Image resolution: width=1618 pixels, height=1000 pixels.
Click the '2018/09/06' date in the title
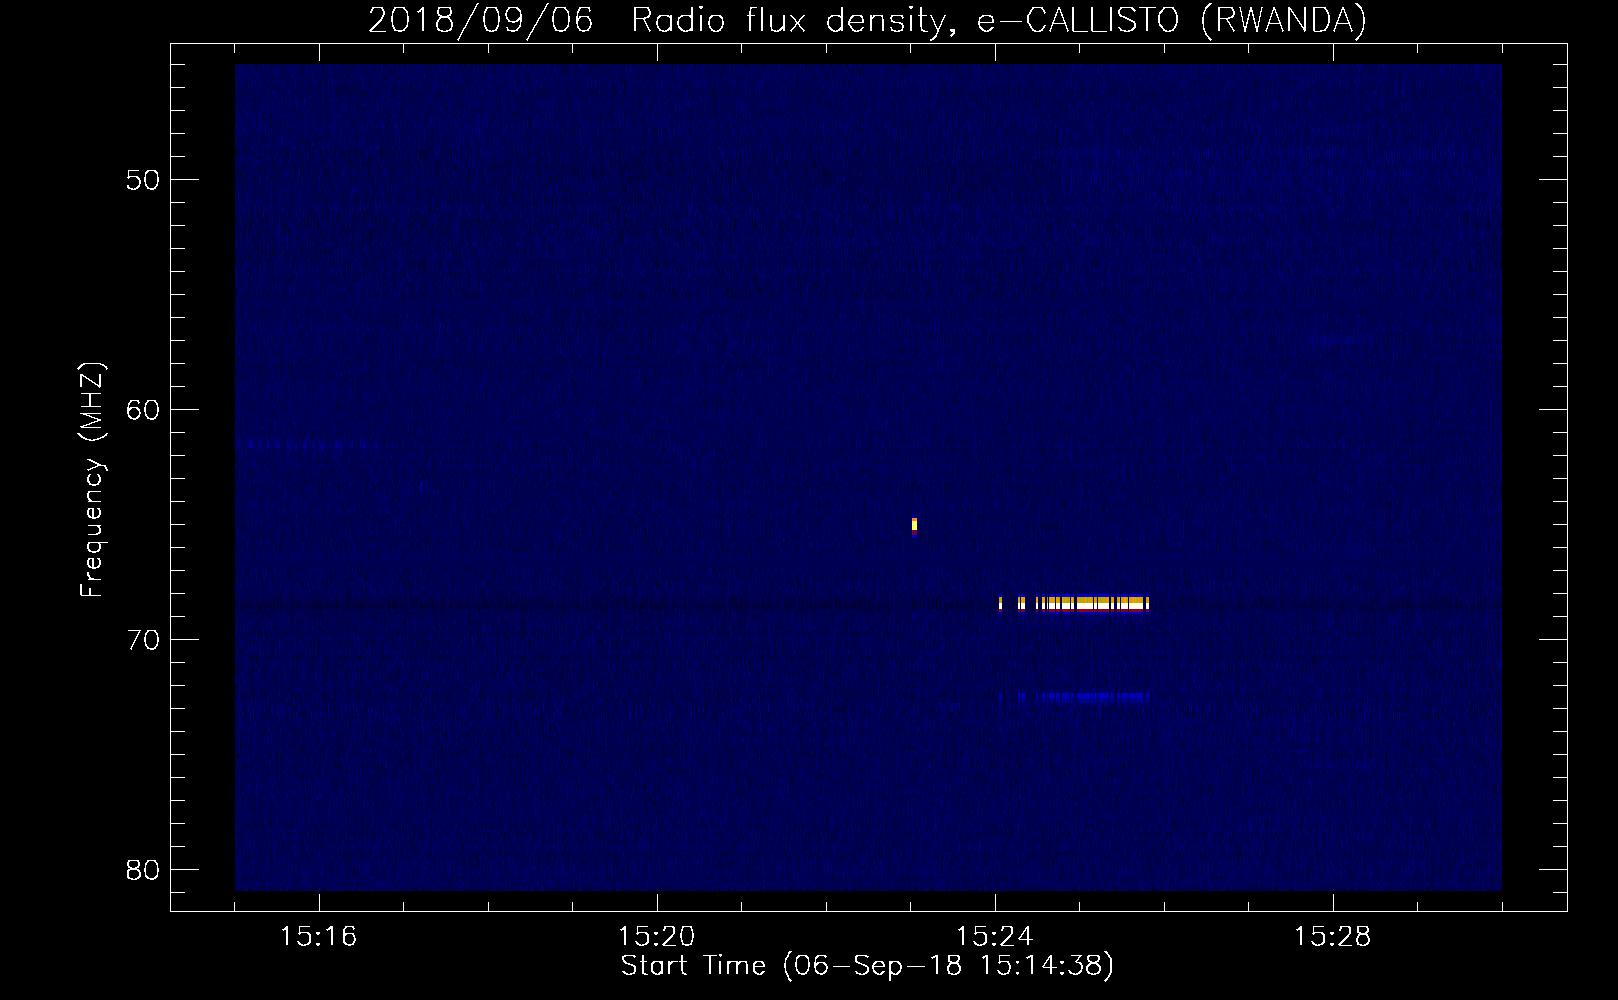(480, 20)
